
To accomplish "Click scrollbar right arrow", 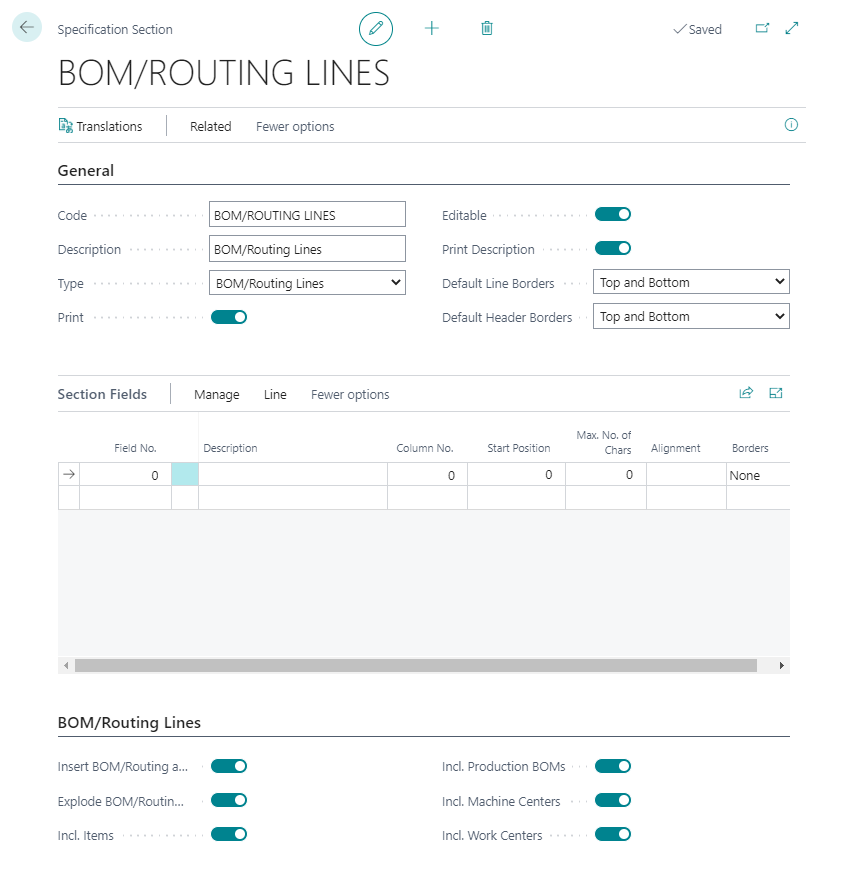I will [781, 666].
